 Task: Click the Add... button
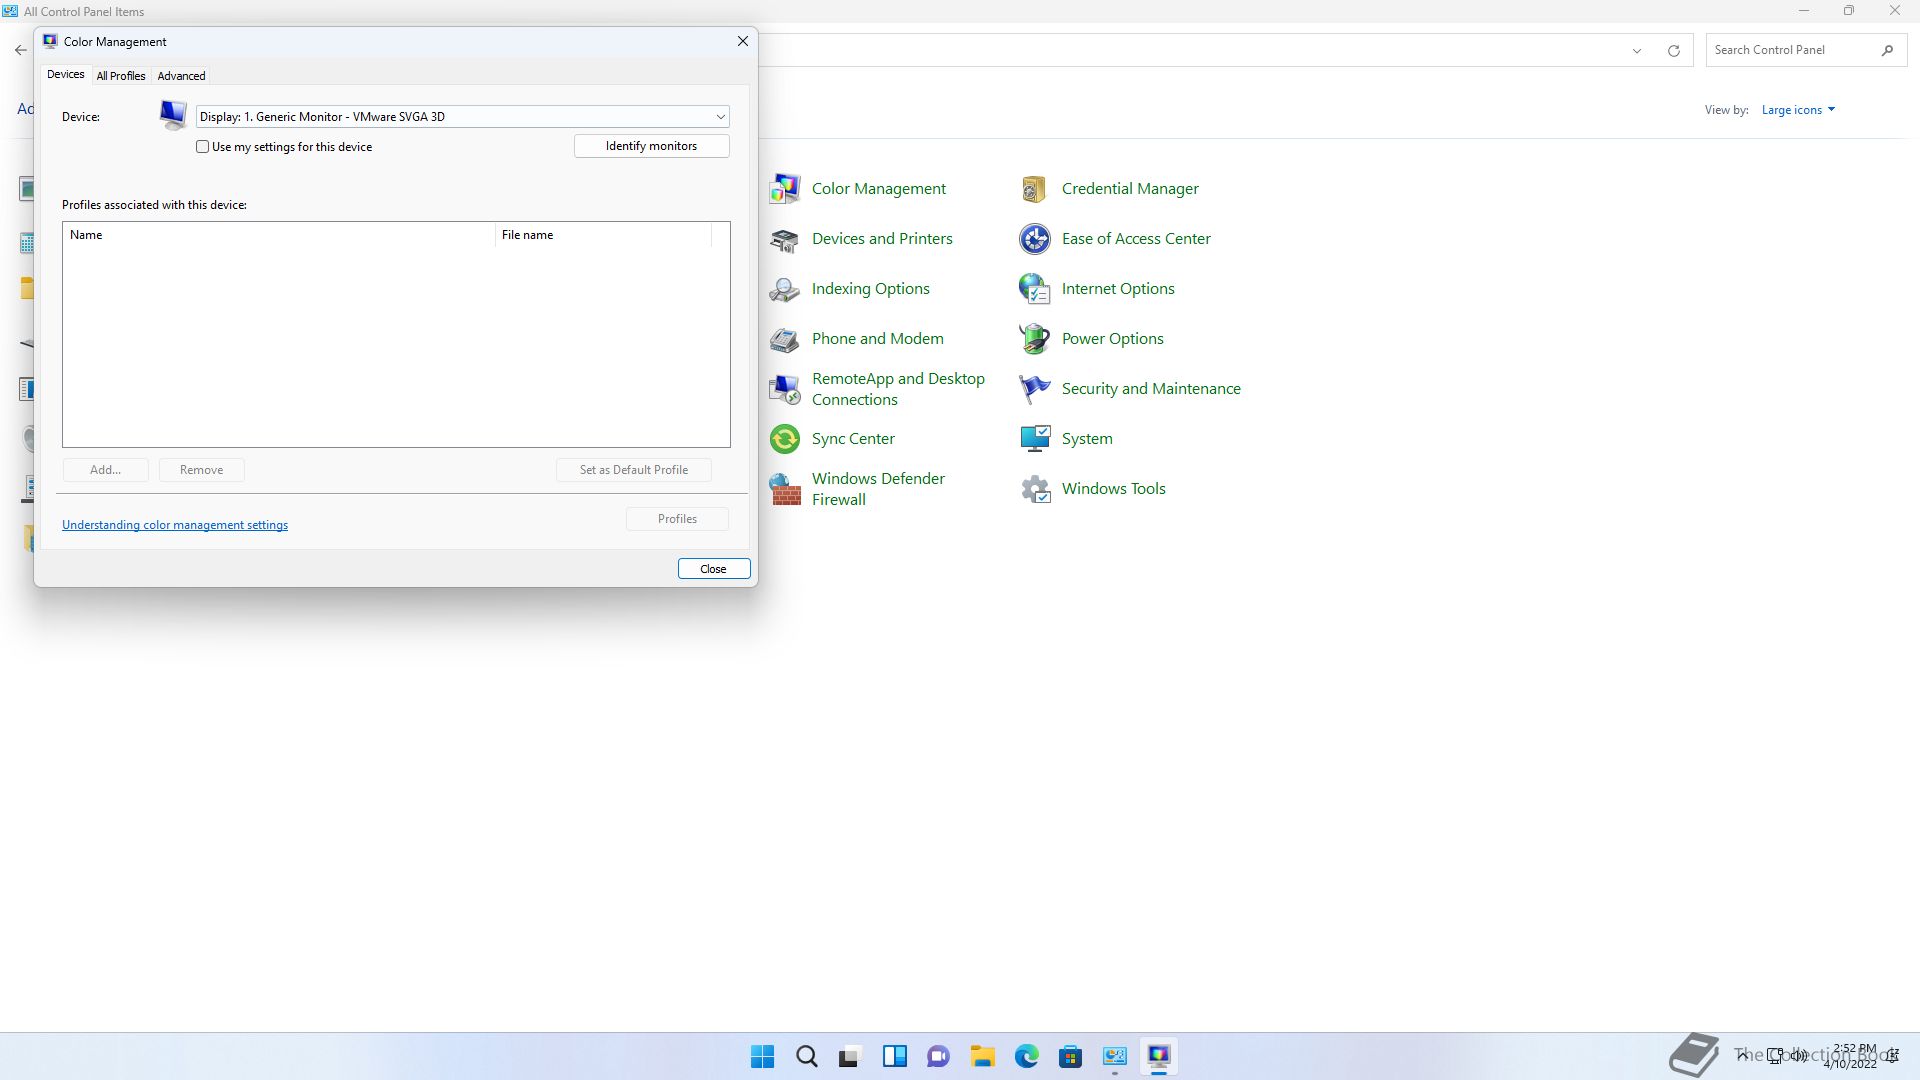tap(105, 470)
